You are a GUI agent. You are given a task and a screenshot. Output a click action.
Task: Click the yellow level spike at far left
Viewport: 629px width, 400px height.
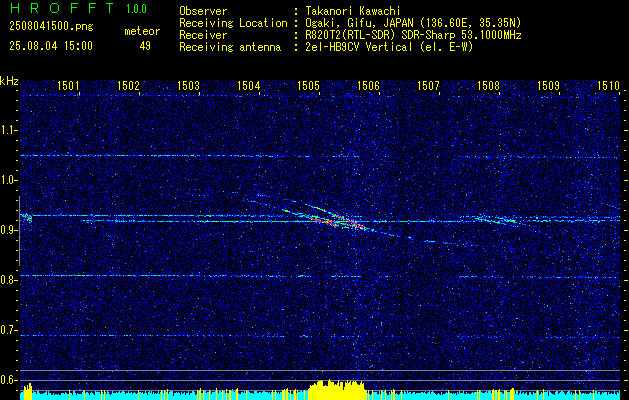coord(27,392)
